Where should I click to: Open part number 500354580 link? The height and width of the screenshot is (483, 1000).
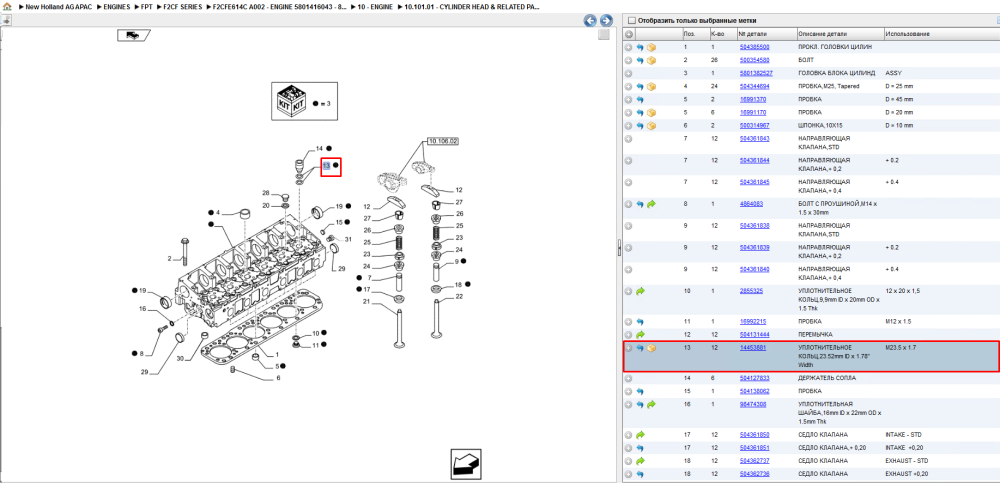tap(754, 60)
